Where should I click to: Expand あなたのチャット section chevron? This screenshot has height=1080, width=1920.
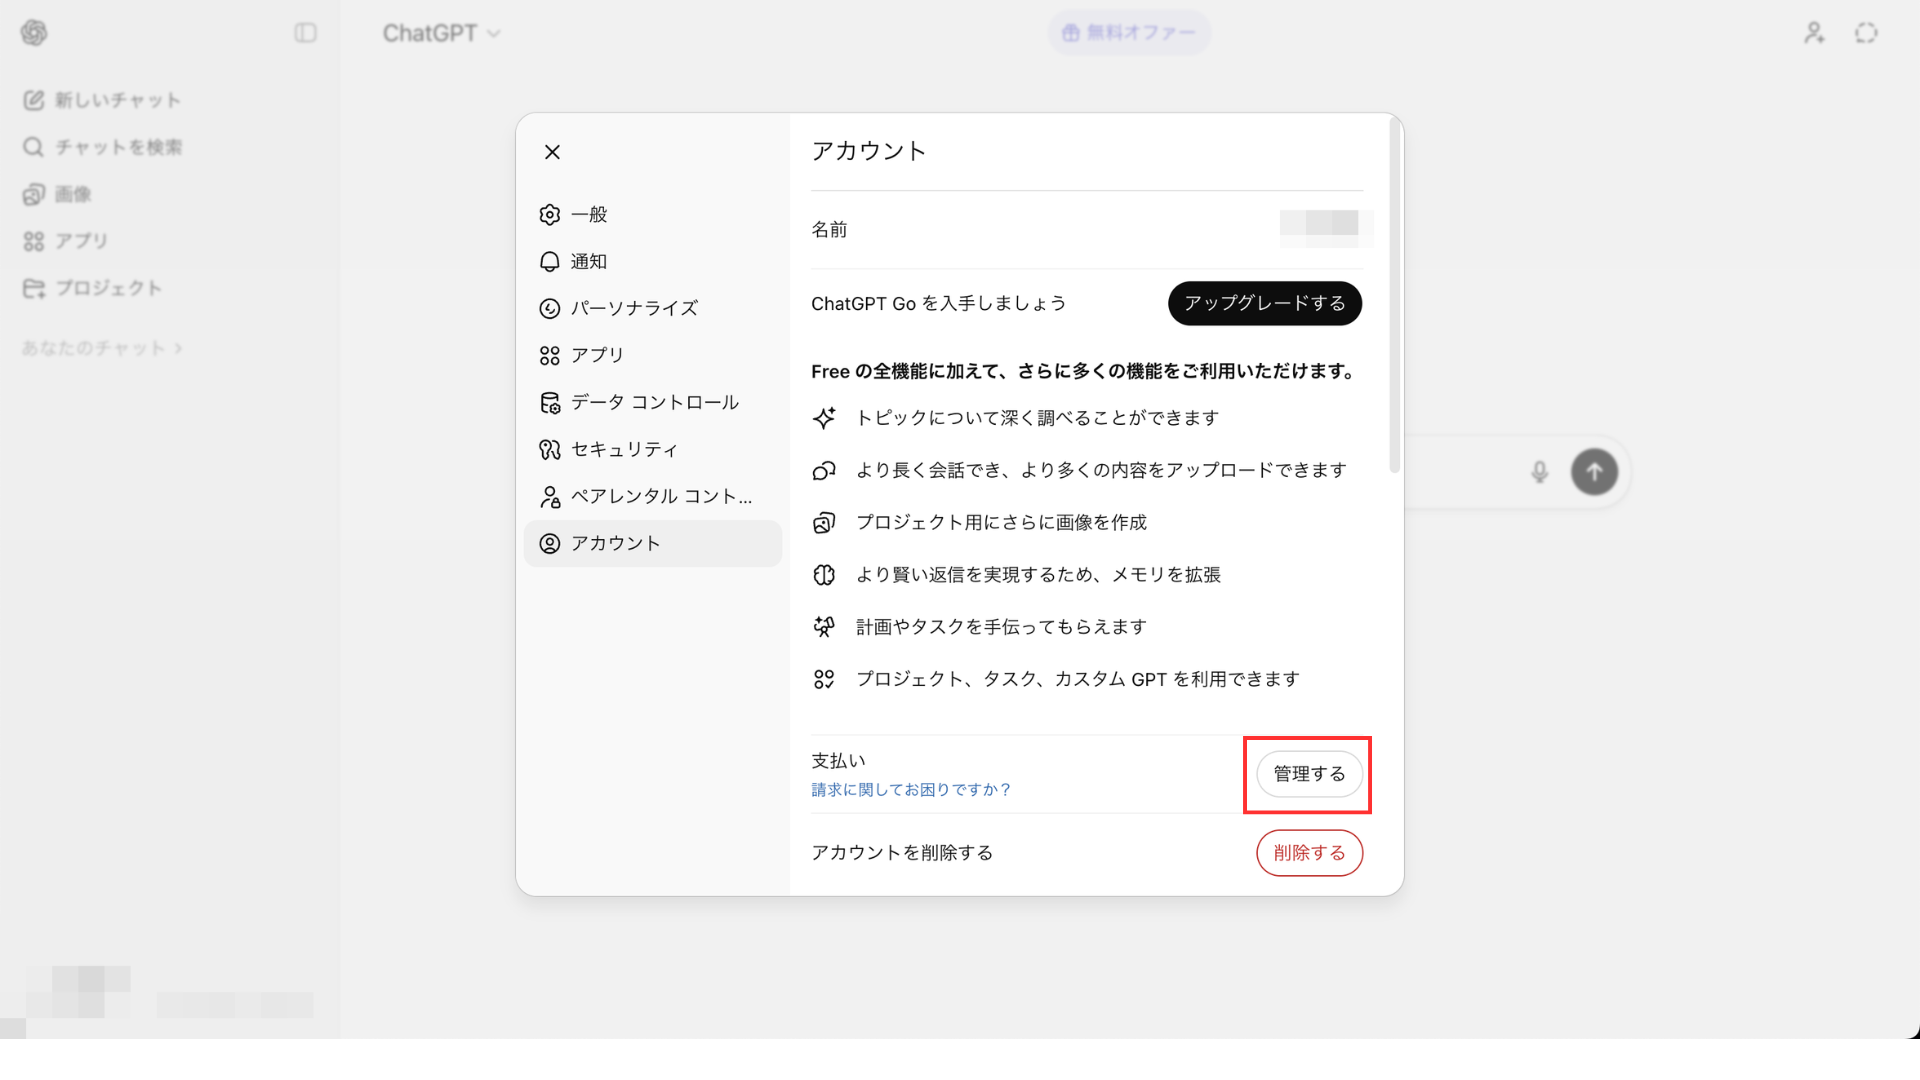tap(178, 348)
